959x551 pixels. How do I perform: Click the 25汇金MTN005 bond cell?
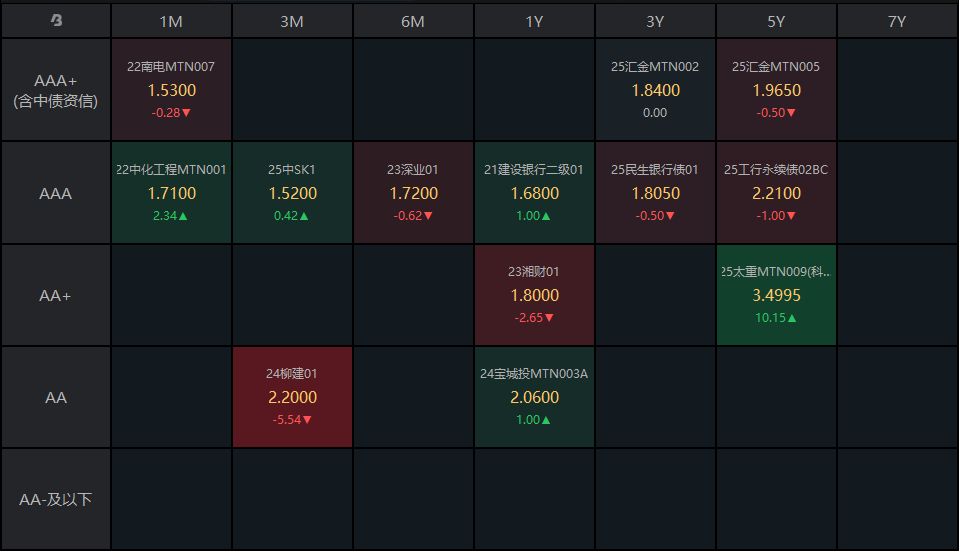pos(776,90)
